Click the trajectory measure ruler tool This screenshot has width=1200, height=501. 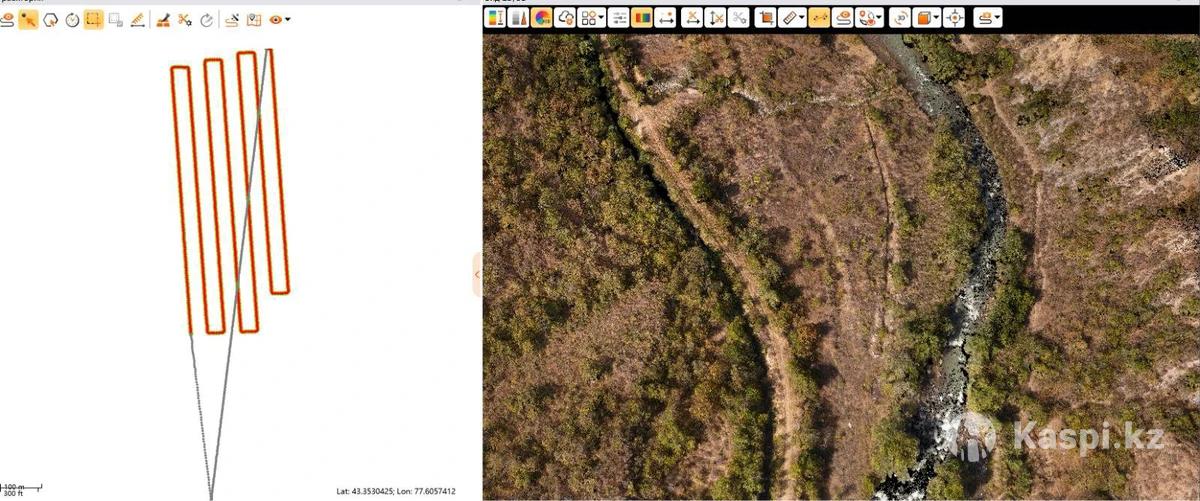(137, 19)
